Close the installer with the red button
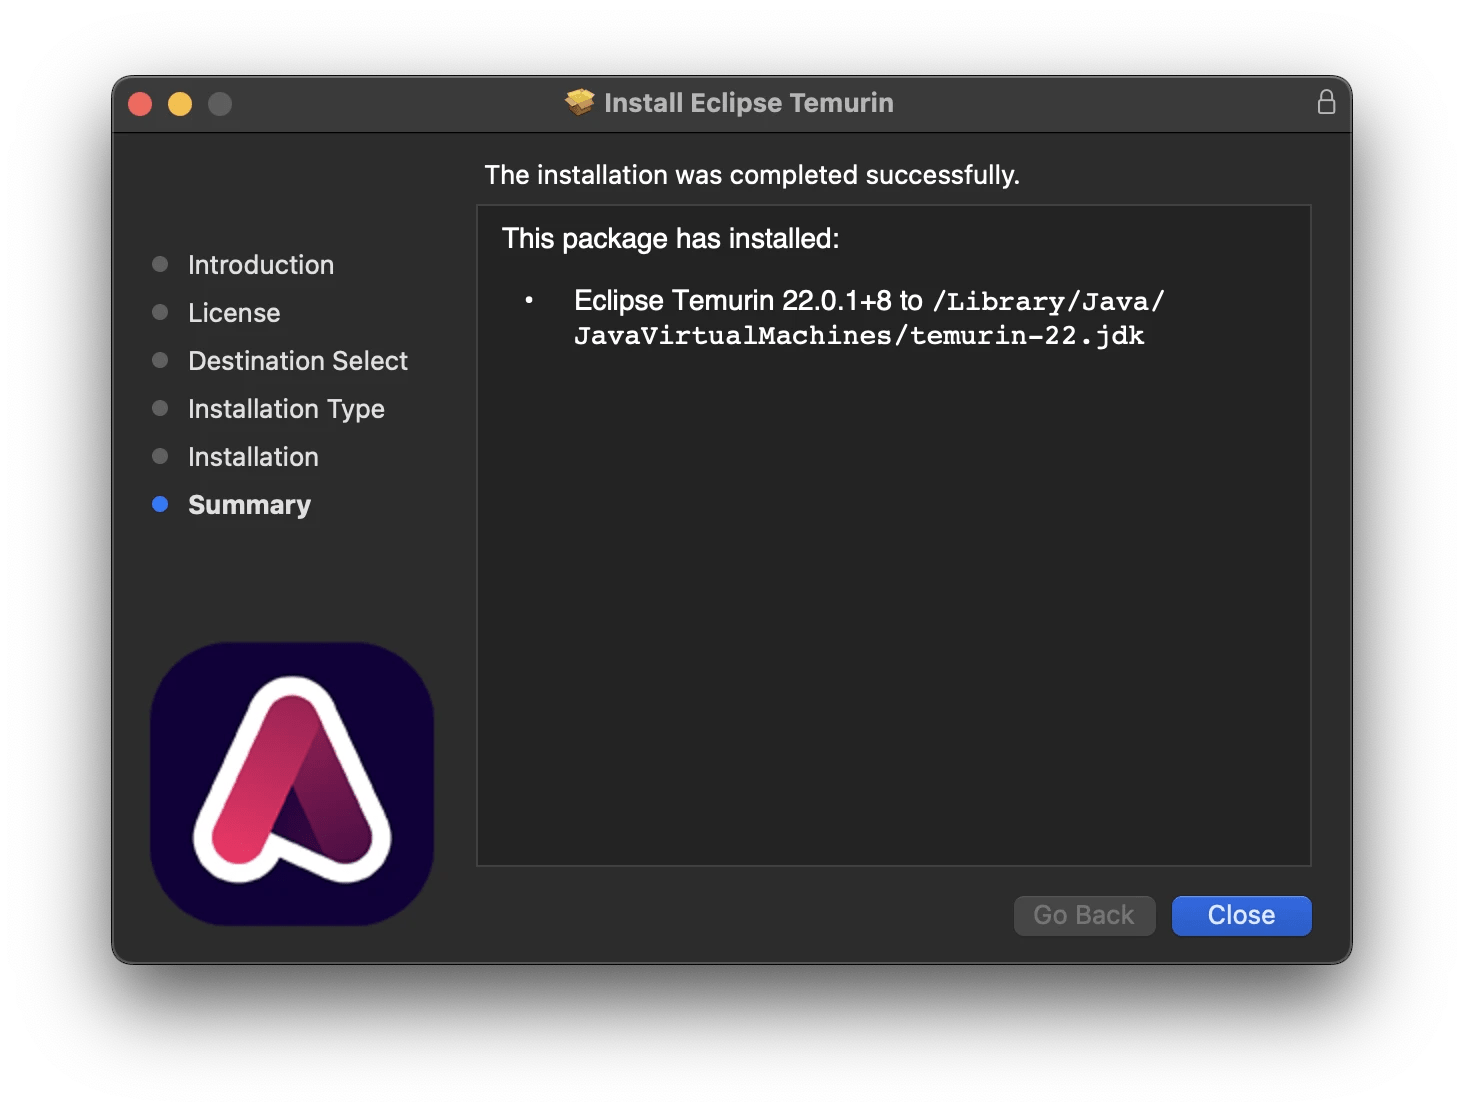 pyautogui.click(x=140, y=104)
